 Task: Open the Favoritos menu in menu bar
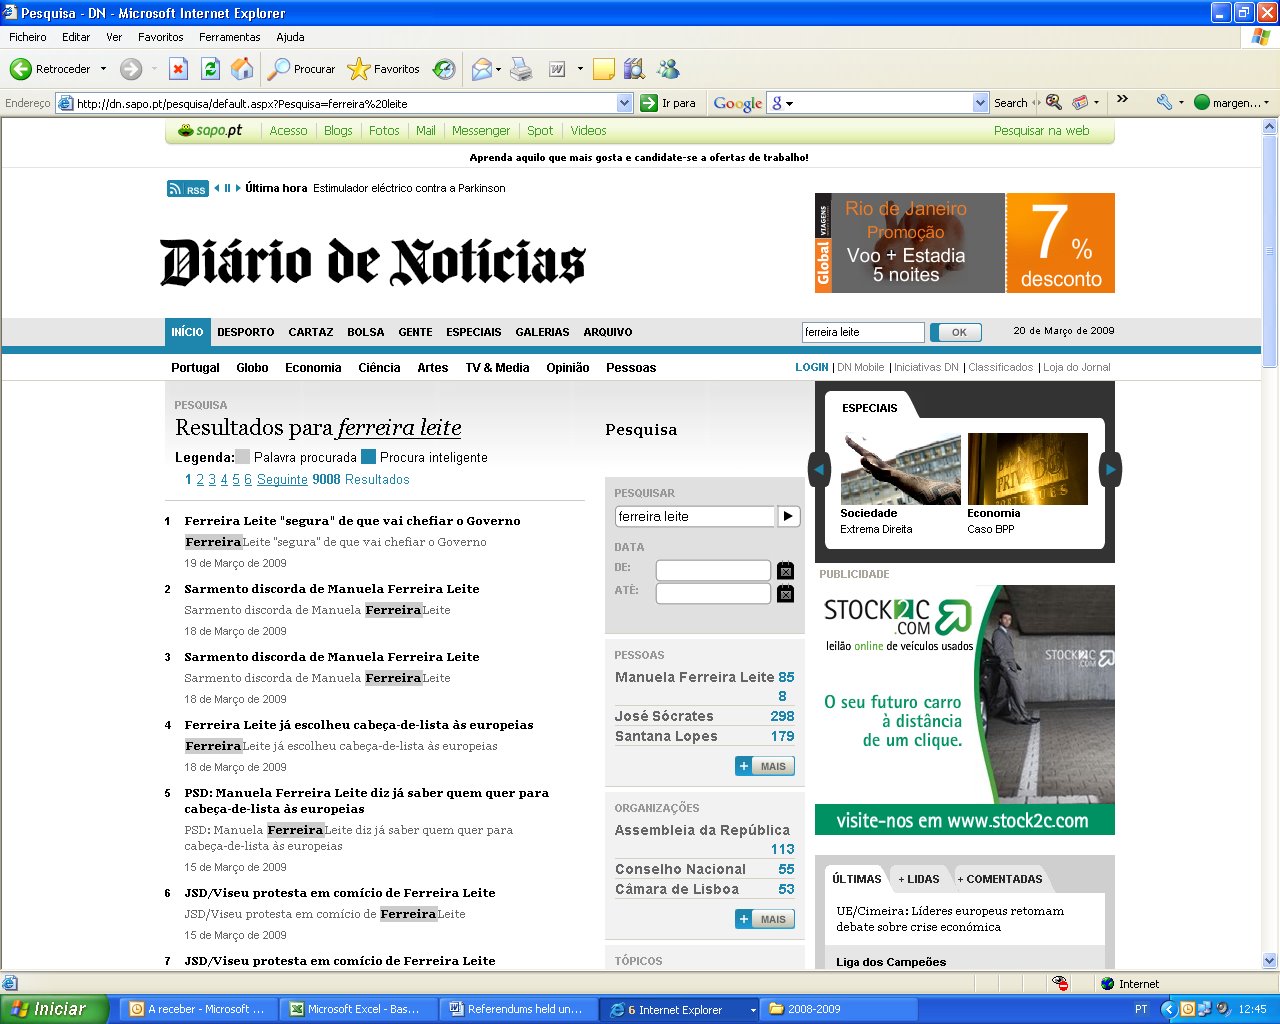pyautogui.click(x=161, y=37)
